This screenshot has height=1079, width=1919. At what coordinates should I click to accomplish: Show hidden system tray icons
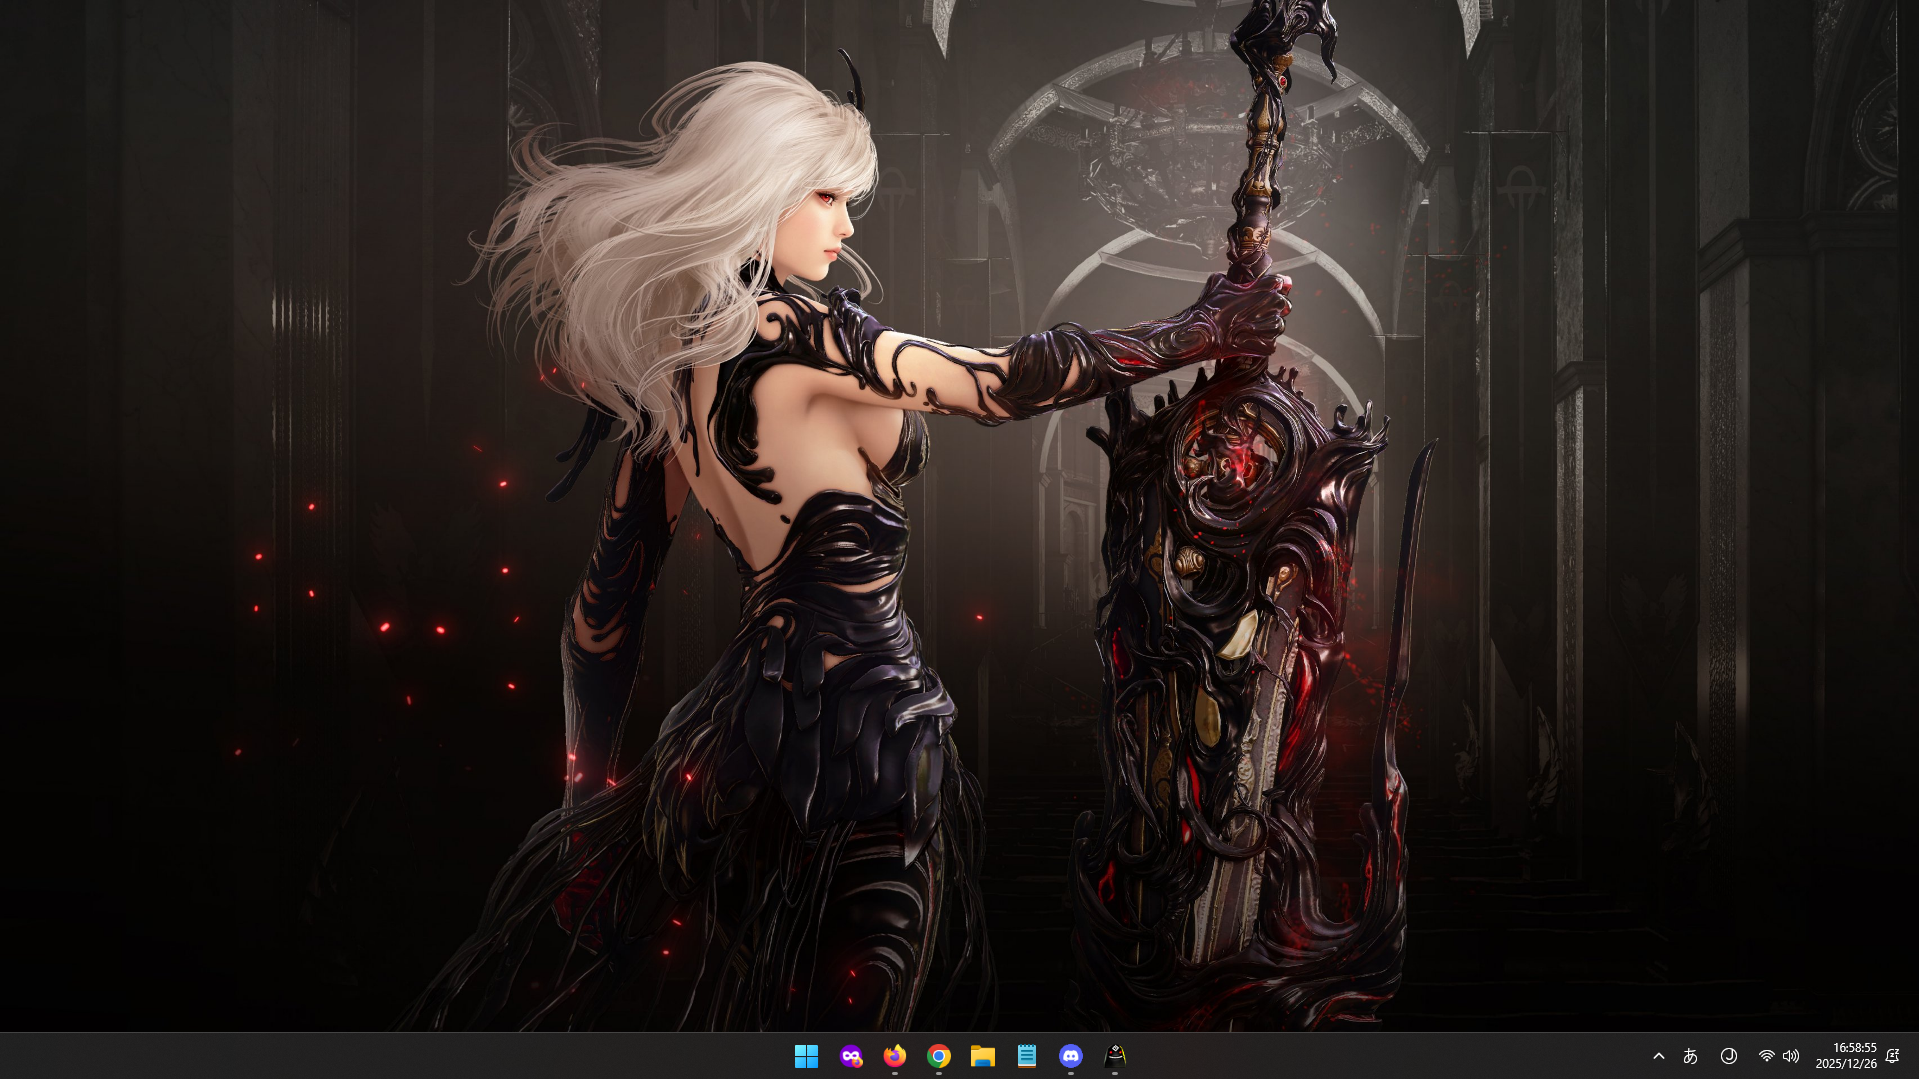pos(1658,1056)
